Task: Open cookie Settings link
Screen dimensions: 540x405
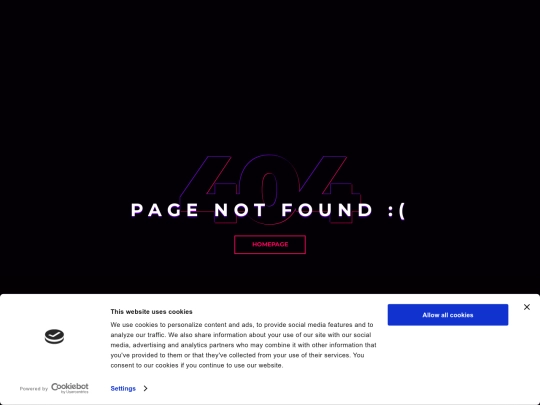Action: (x=123, y=388)
